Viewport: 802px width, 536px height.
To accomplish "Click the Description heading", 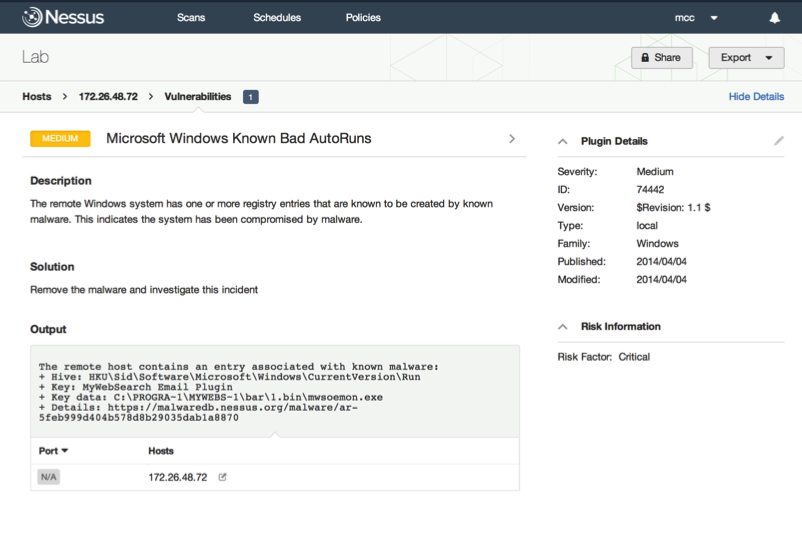I will (61, 181).
